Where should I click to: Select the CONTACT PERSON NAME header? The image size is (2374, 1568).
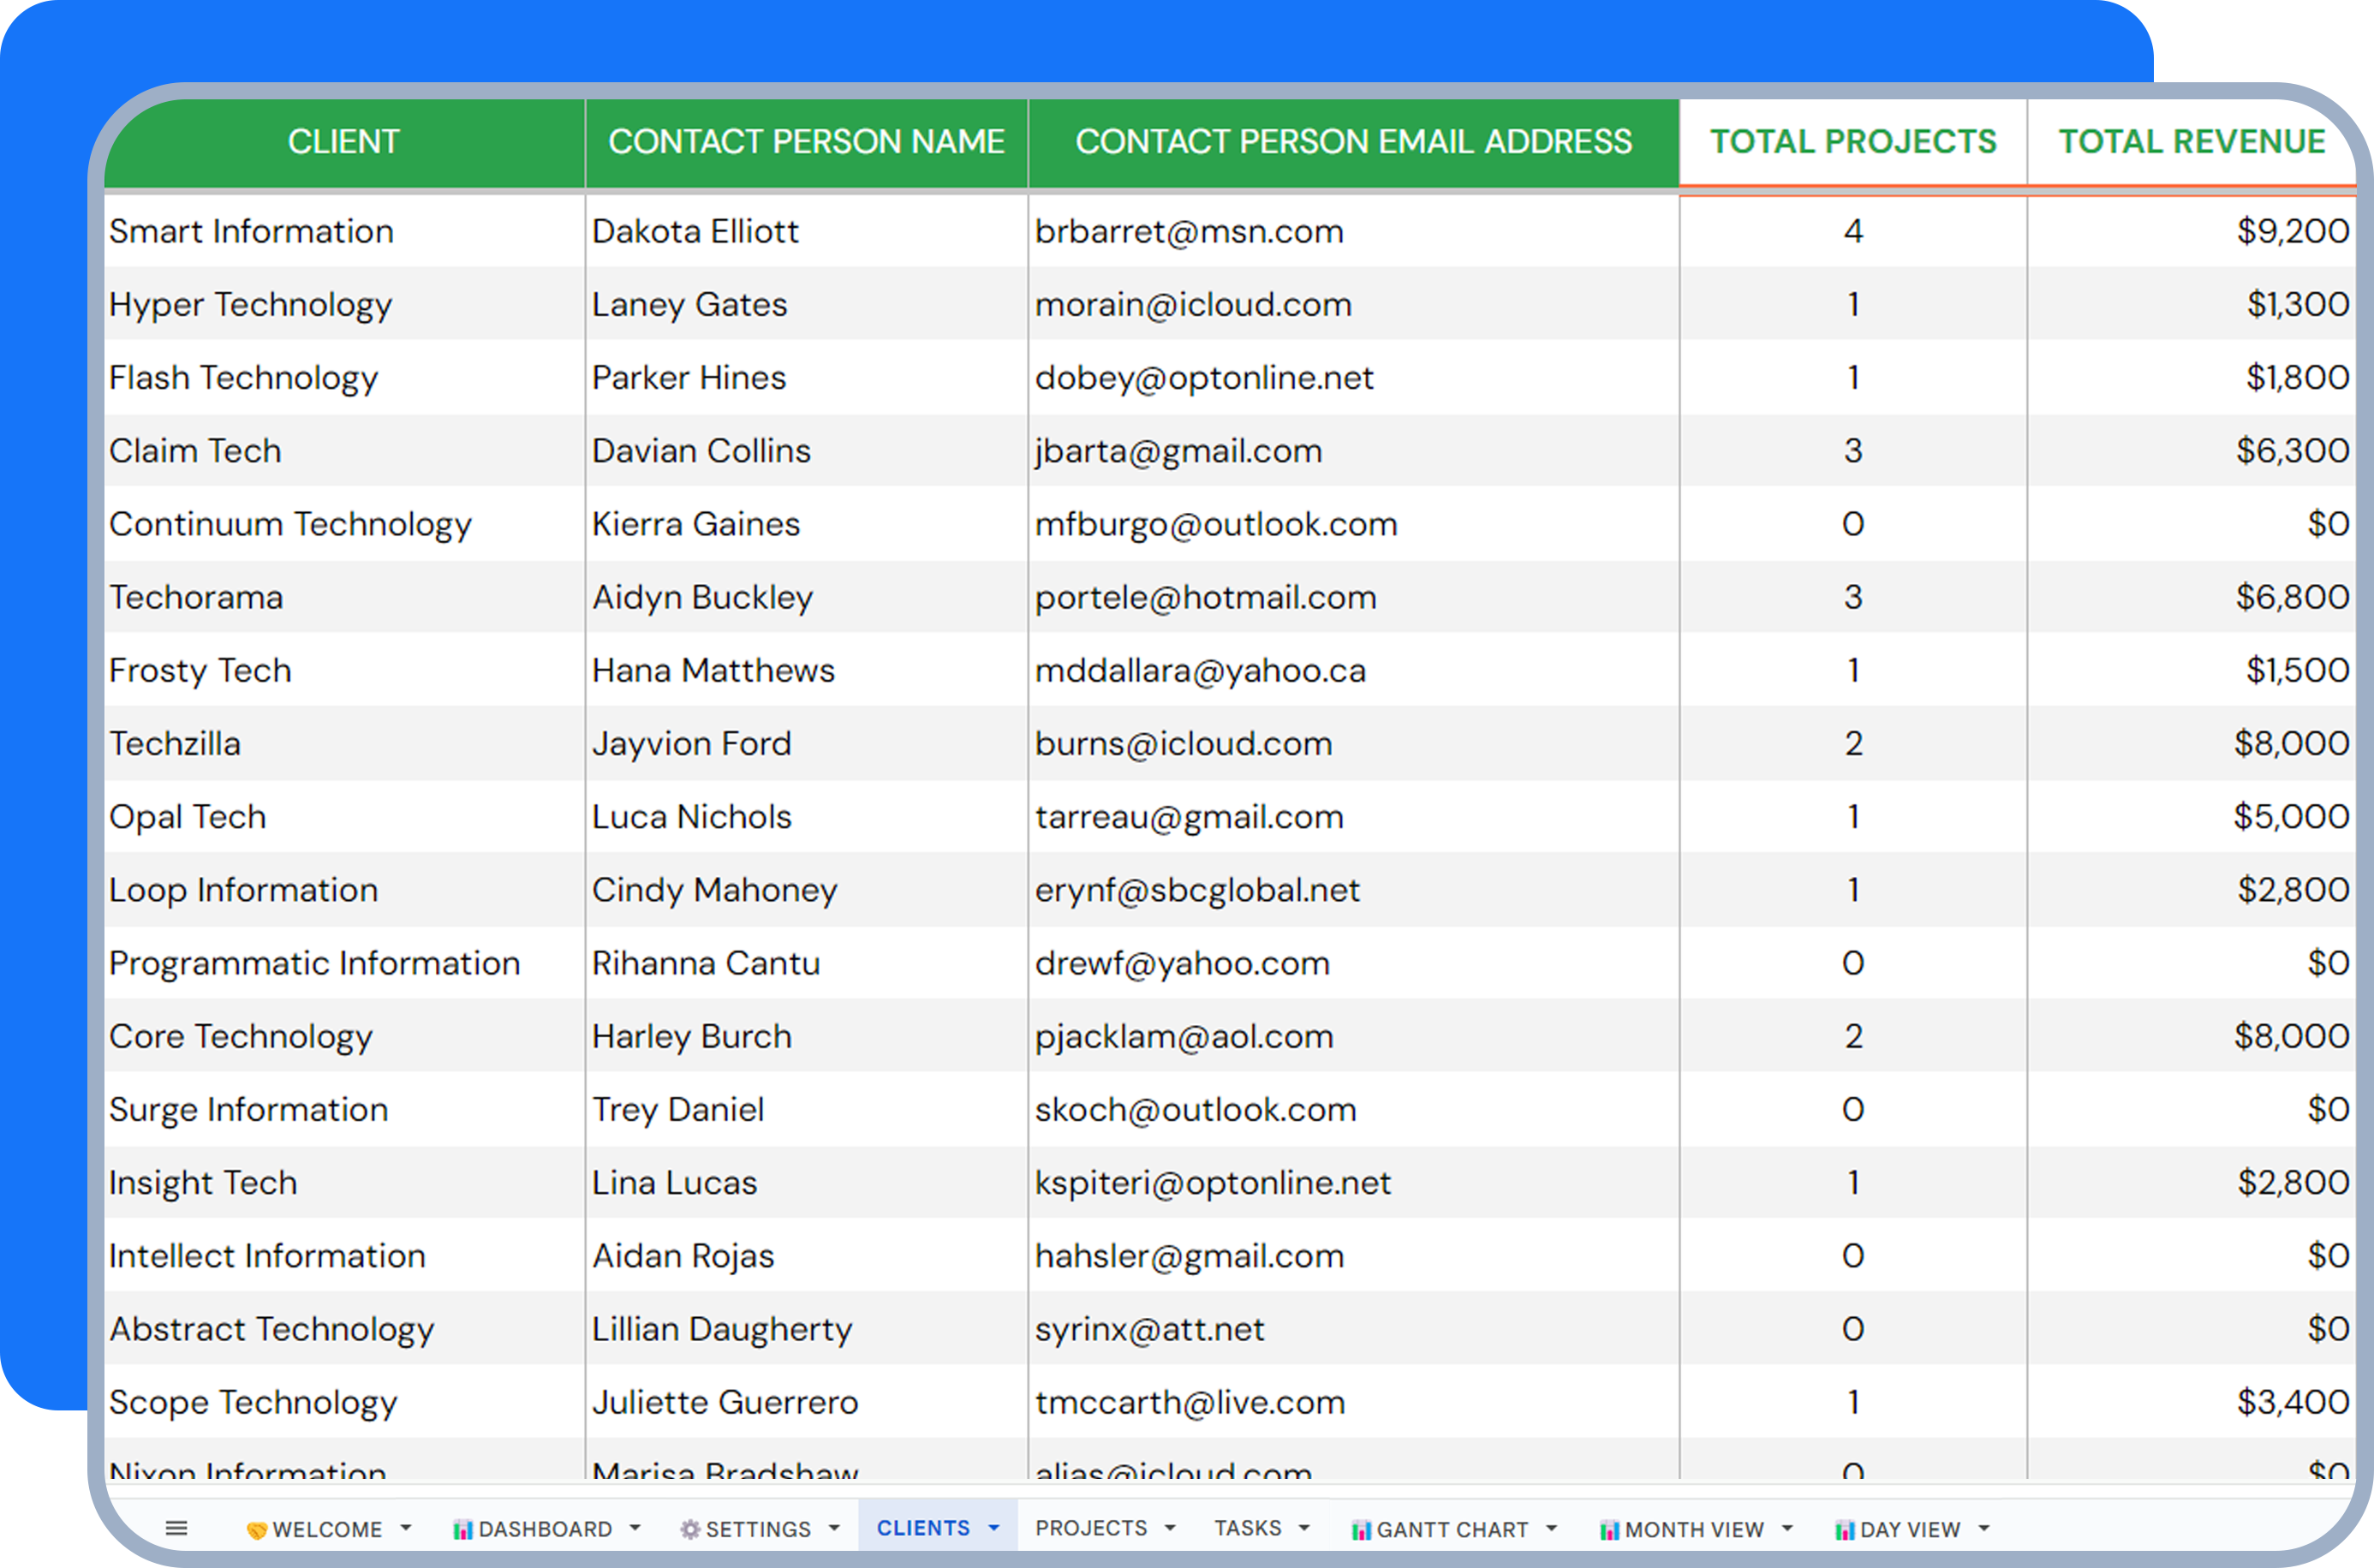tap(806, 142)
